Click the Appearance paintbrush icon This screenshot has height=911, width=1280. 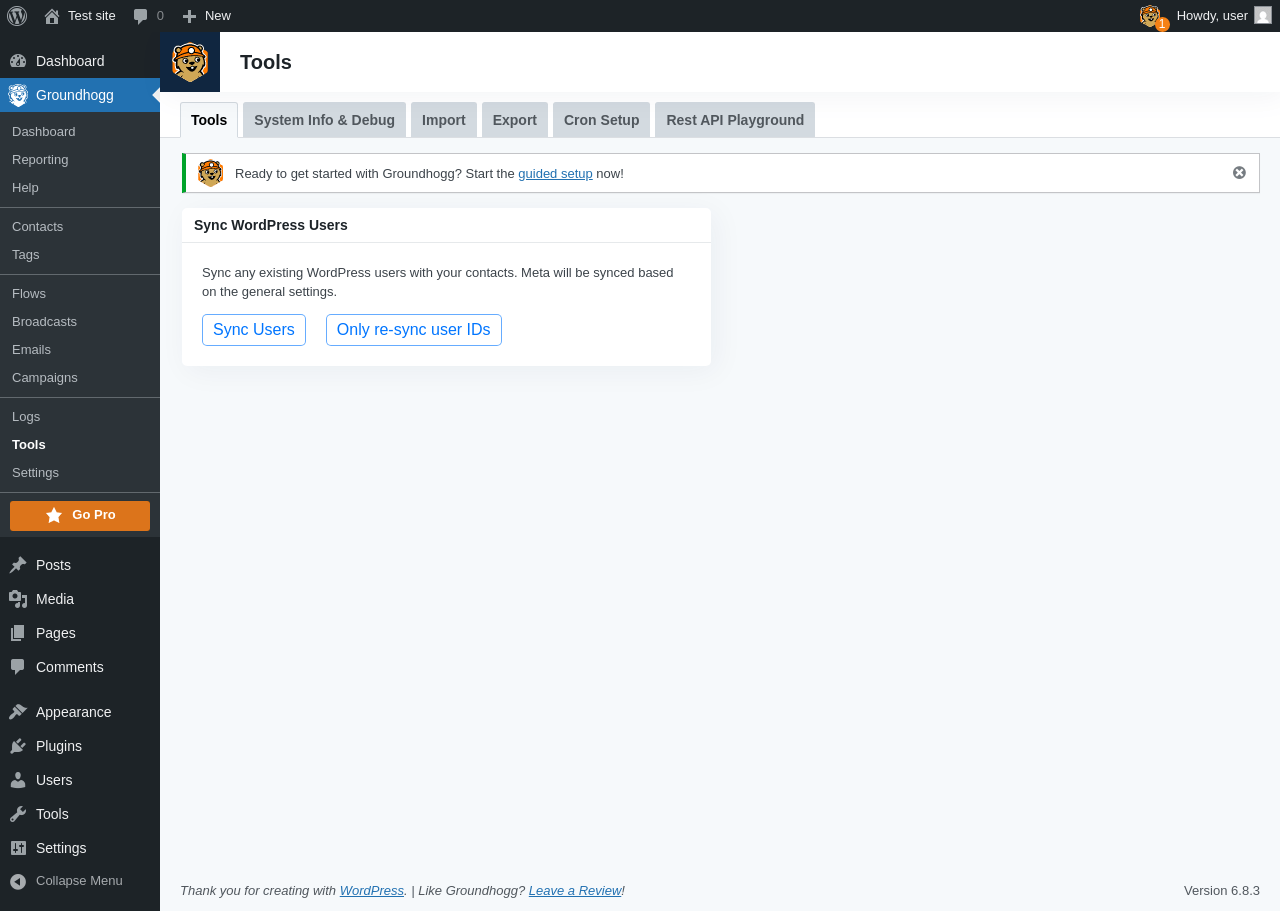18,712
